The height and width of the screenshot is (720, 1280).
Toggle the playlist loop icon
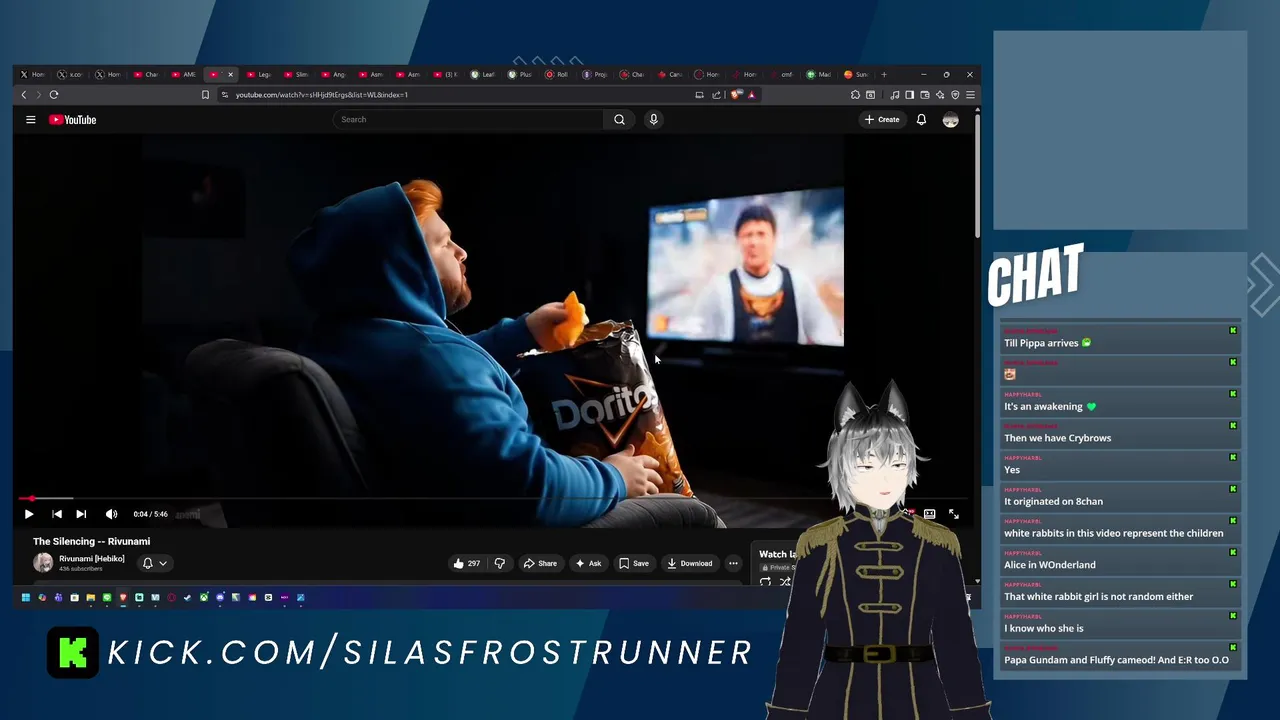pyautogui.click(x=765, y=582)
